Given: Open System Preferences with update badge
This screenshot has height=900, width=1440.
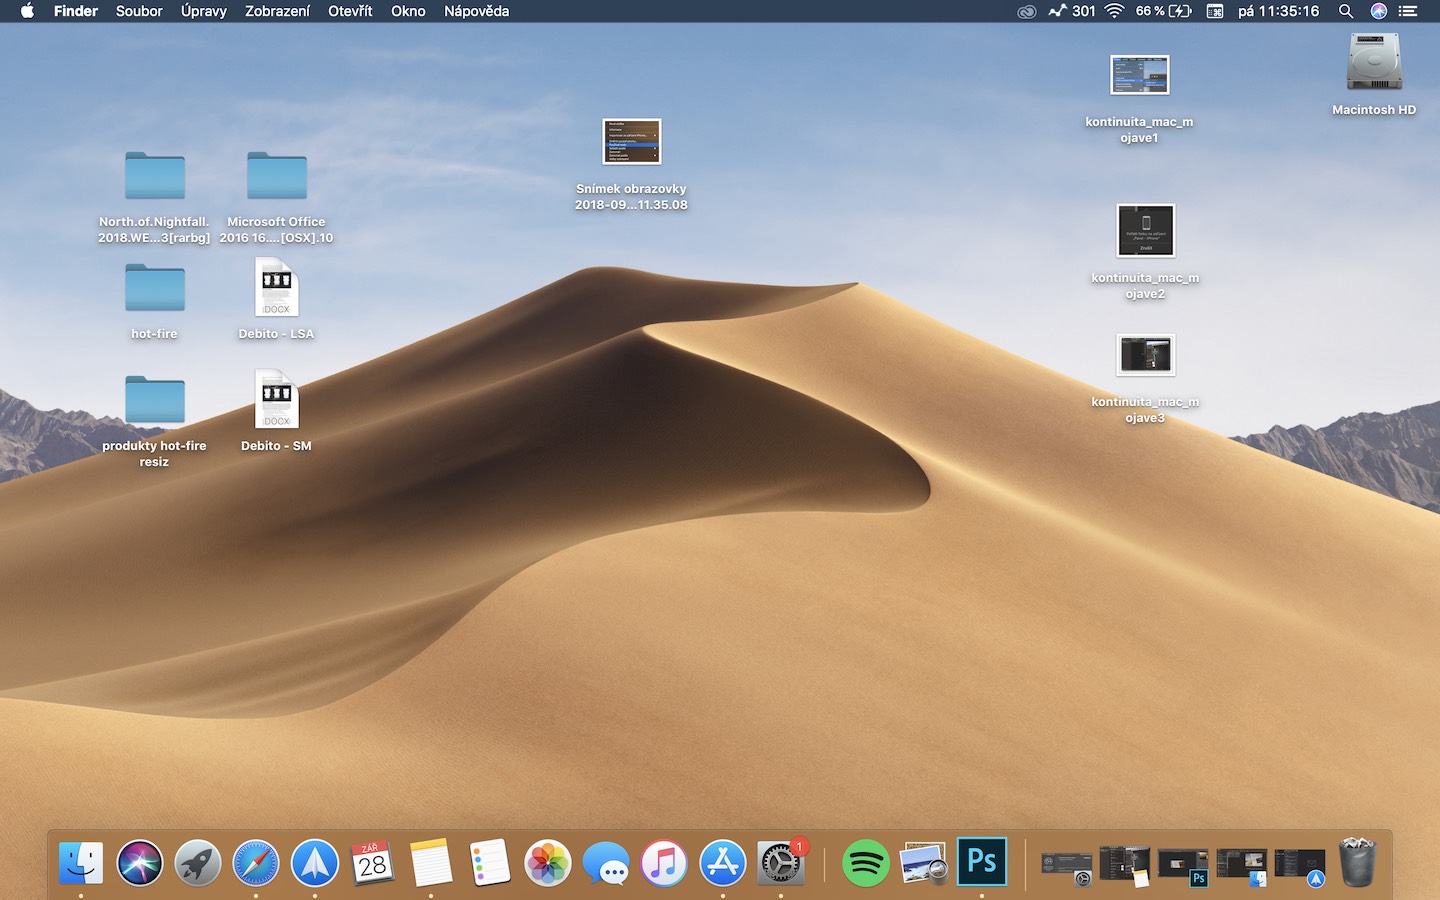Looking at the screenshot, I should click(780, 863).
